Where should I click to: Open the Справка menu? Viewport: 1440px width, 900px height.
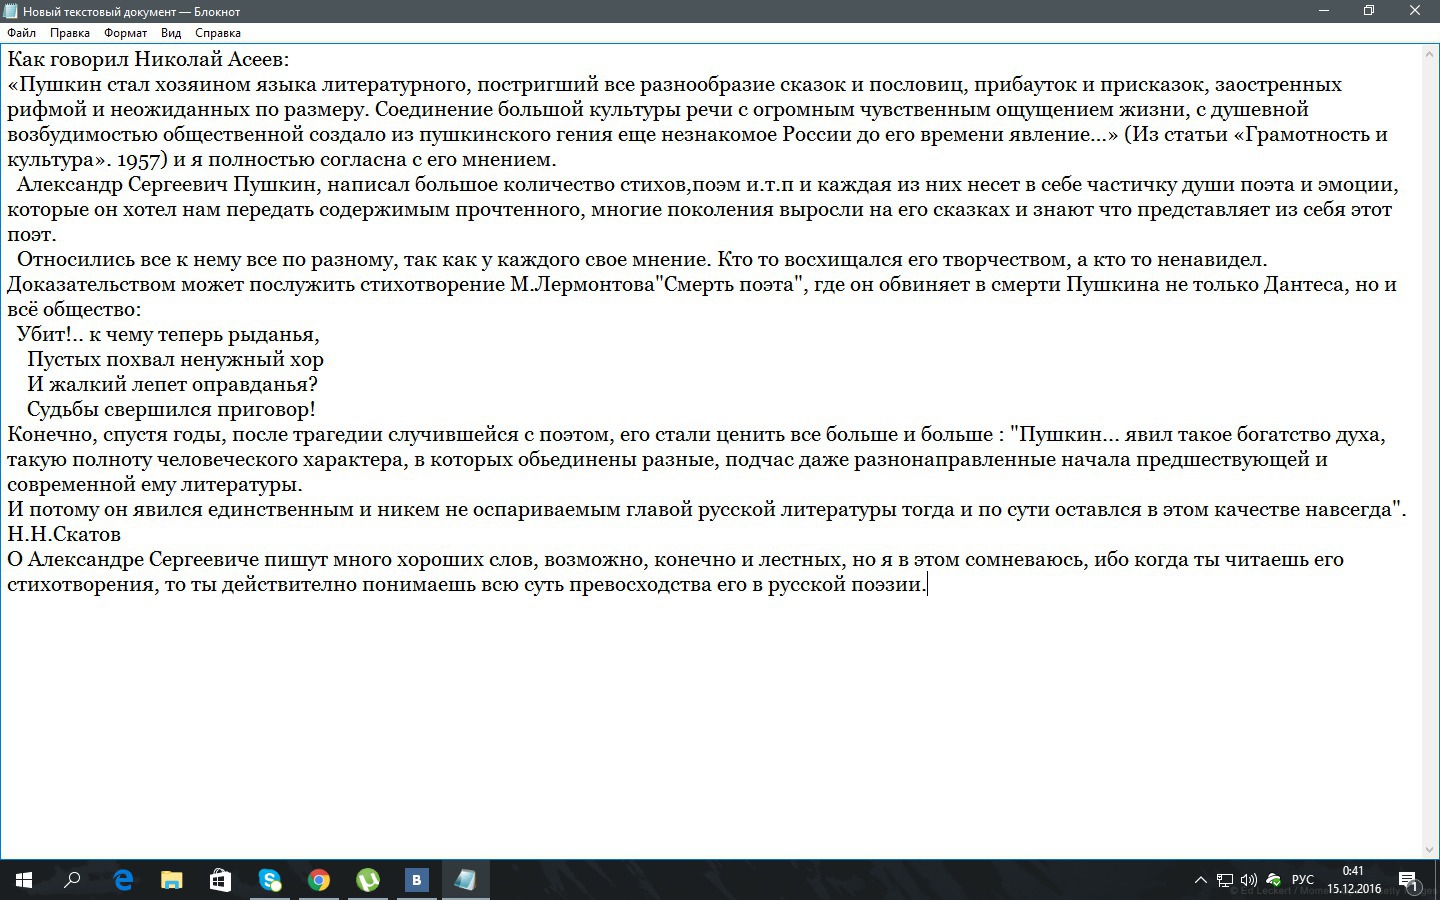pos(218,33)
